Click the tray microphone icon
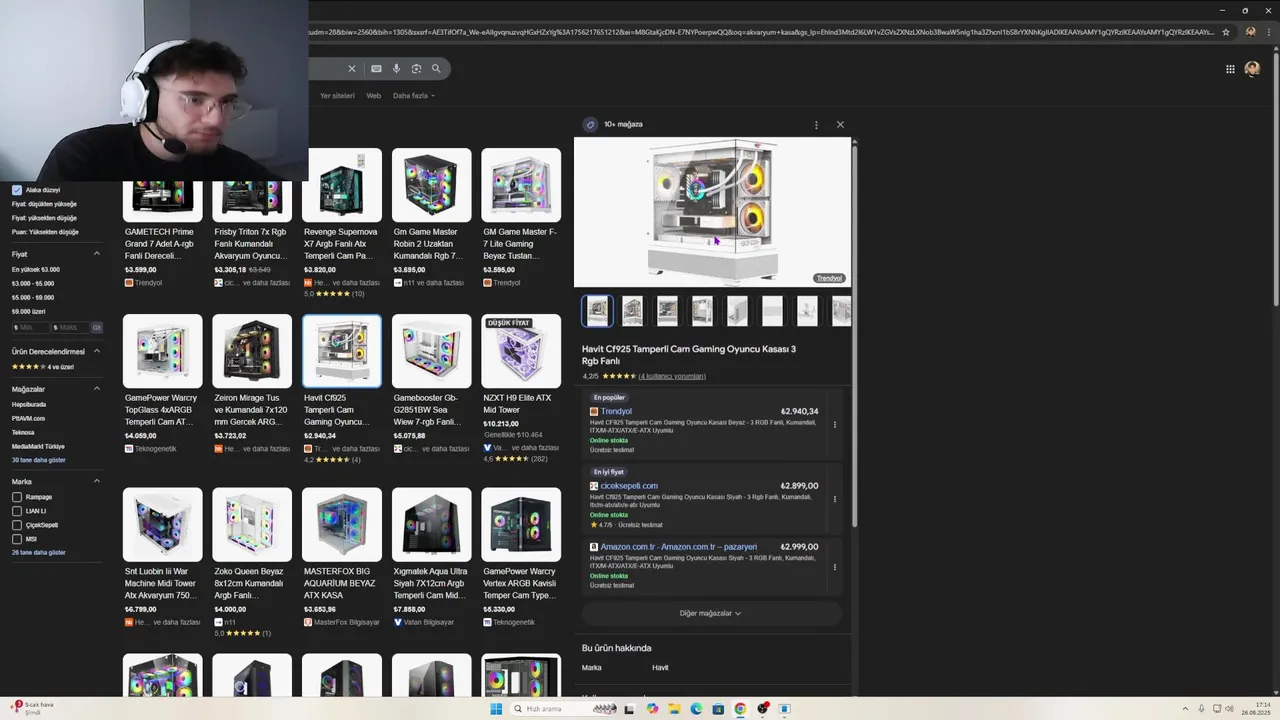Viewport: 1280px width, 720px height. coord(1202,709)
